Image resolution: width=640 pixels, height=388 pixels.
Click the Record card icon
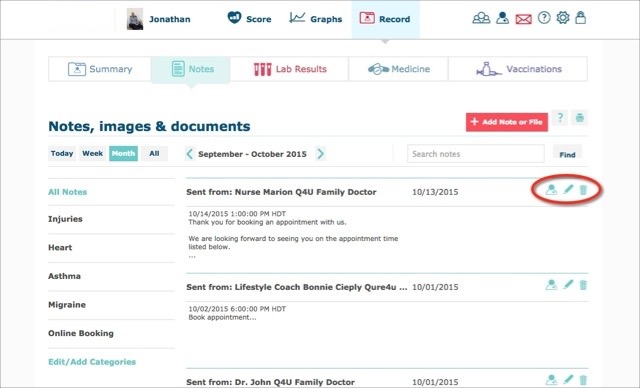(x=367, y=18)
